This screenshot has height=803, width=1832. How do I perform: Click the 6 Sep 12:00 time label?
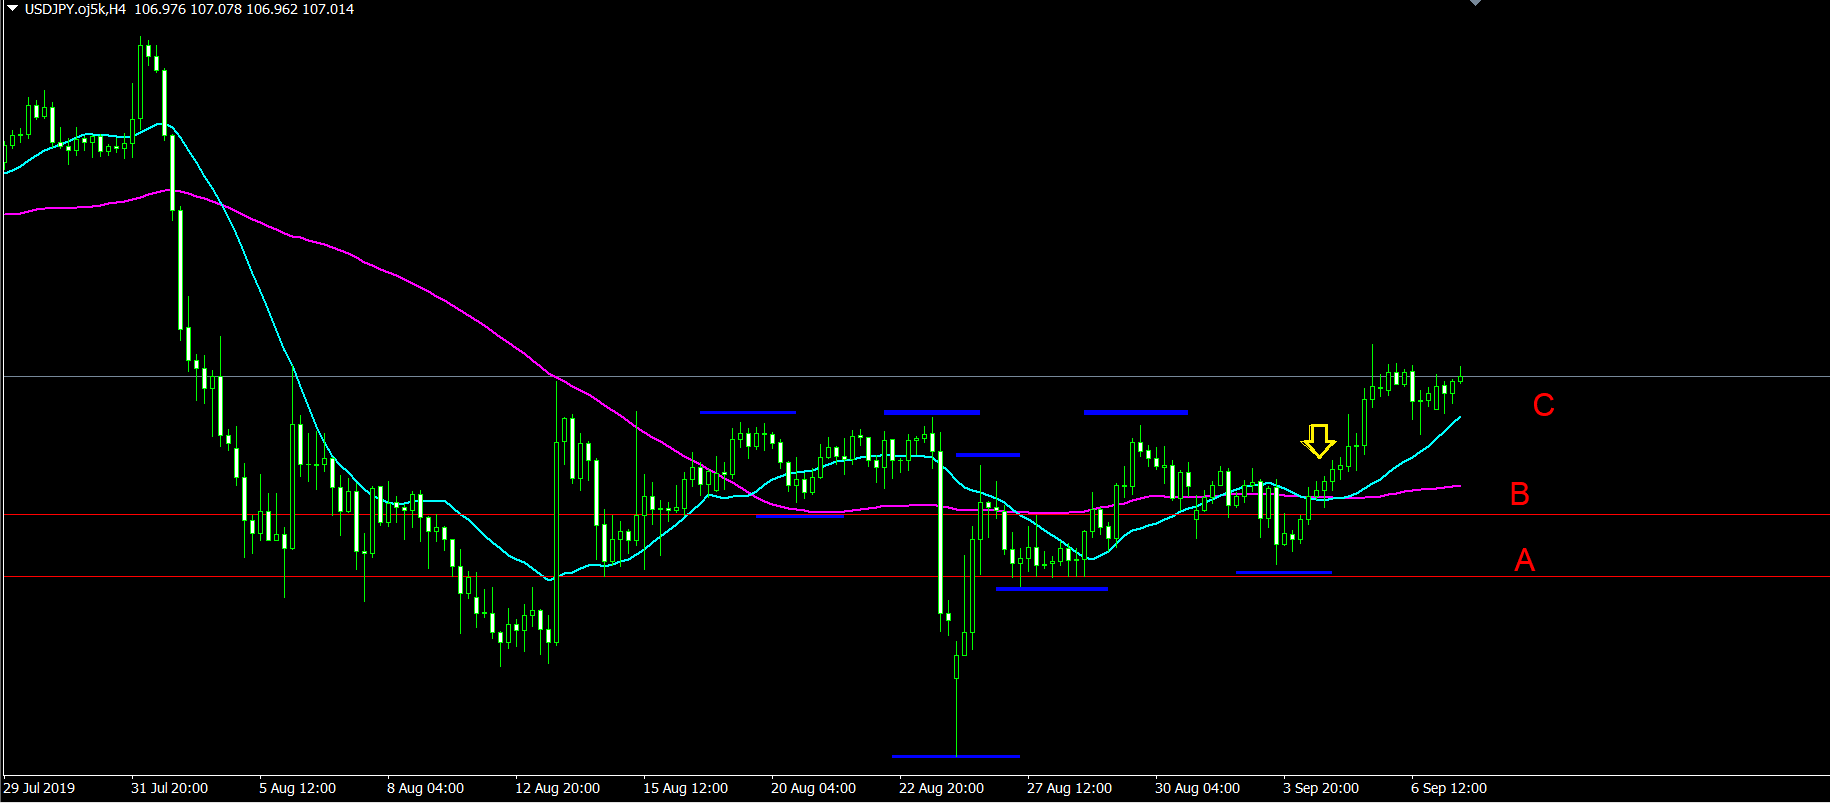(1449, 788)
